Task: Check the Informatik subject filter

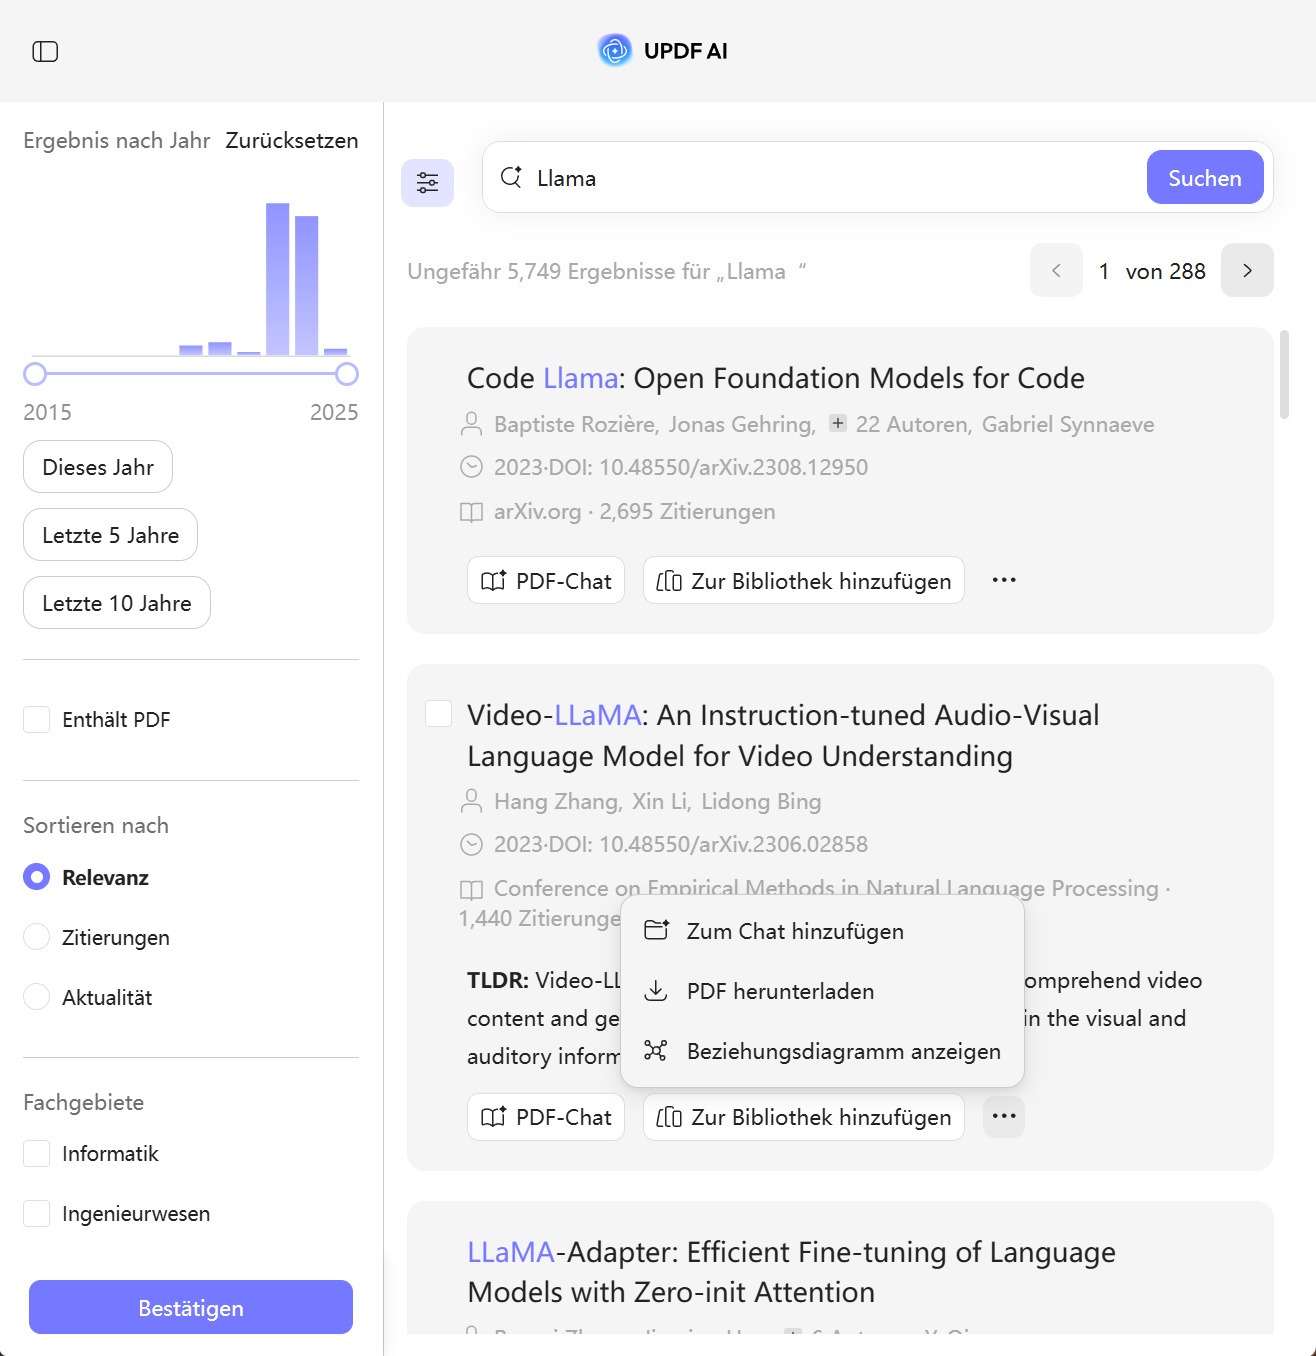Action: tap(37, 1153)
